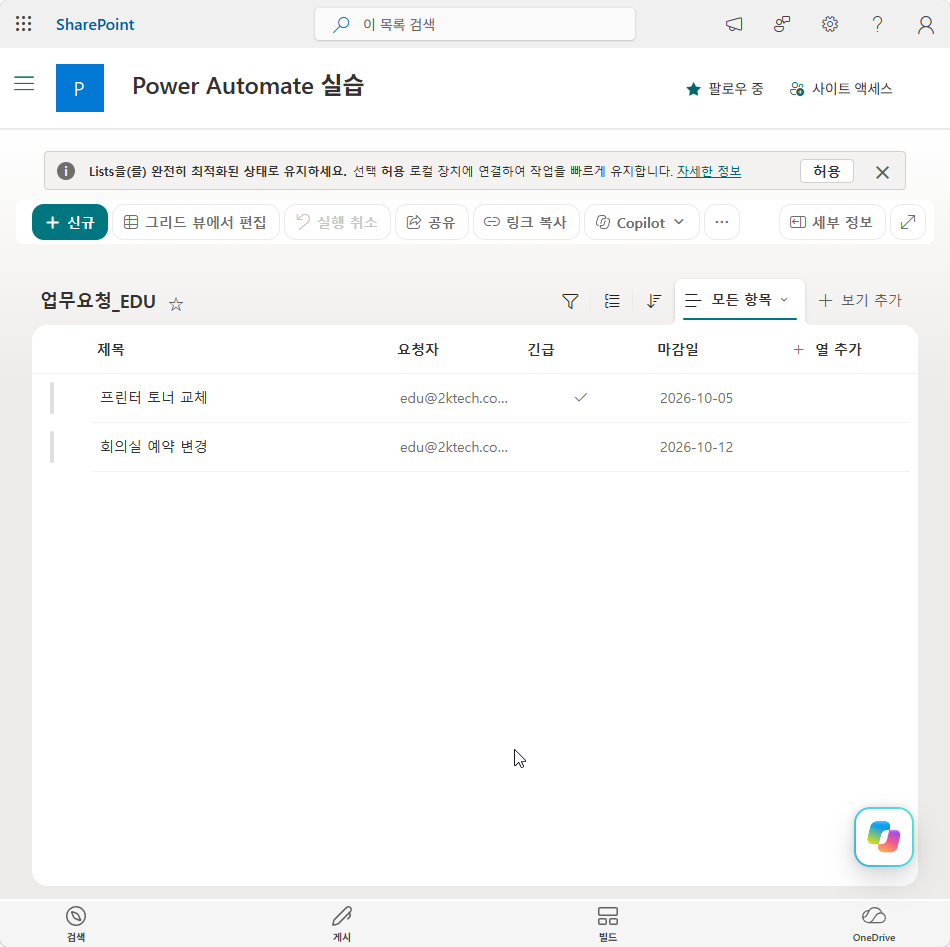Click the 긴급 checkmark in 프린터 row
This screenshot has width=950, height=947.
(x=581, y=397)
